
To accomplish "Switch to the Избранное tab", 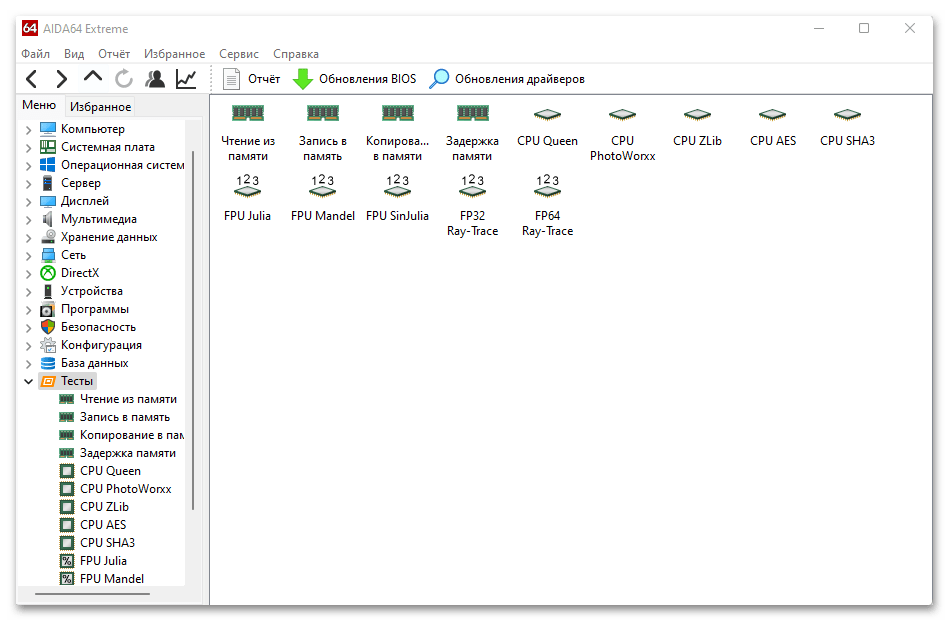I will point(100,107).
